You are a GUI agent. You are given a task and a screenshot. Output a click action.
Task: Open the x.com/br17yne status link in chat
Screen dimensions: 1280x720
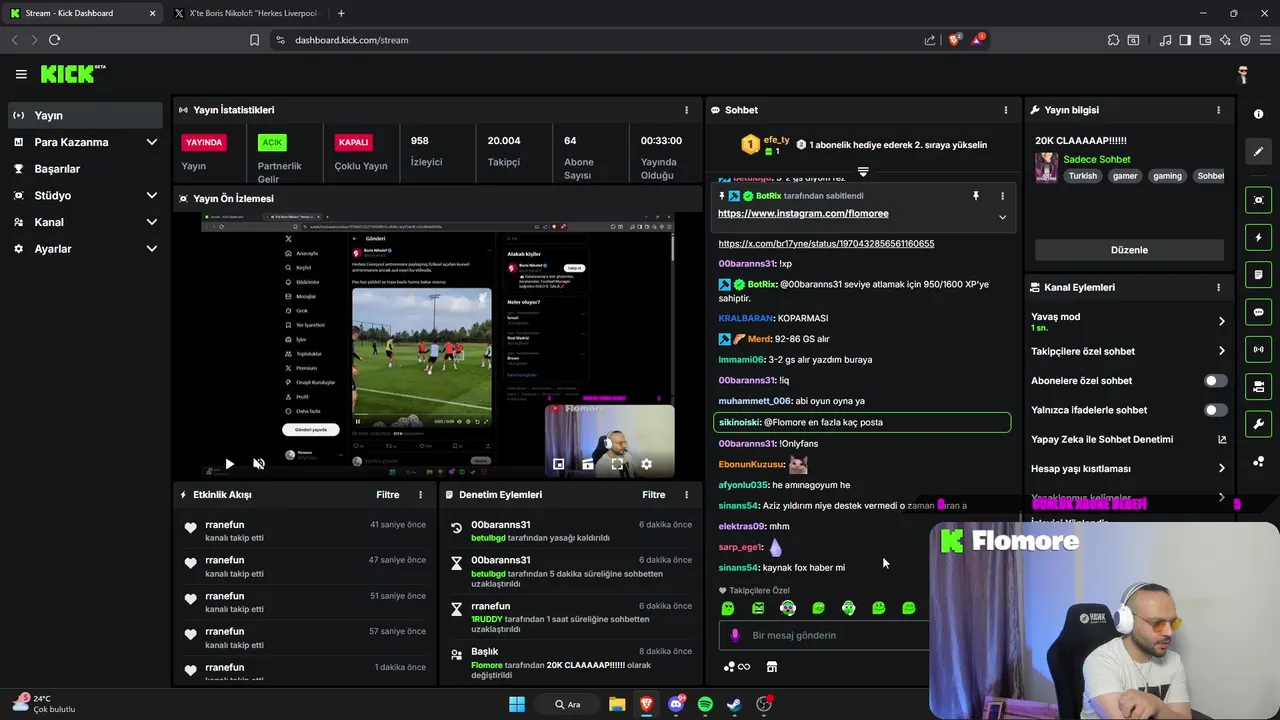[826, 244]
